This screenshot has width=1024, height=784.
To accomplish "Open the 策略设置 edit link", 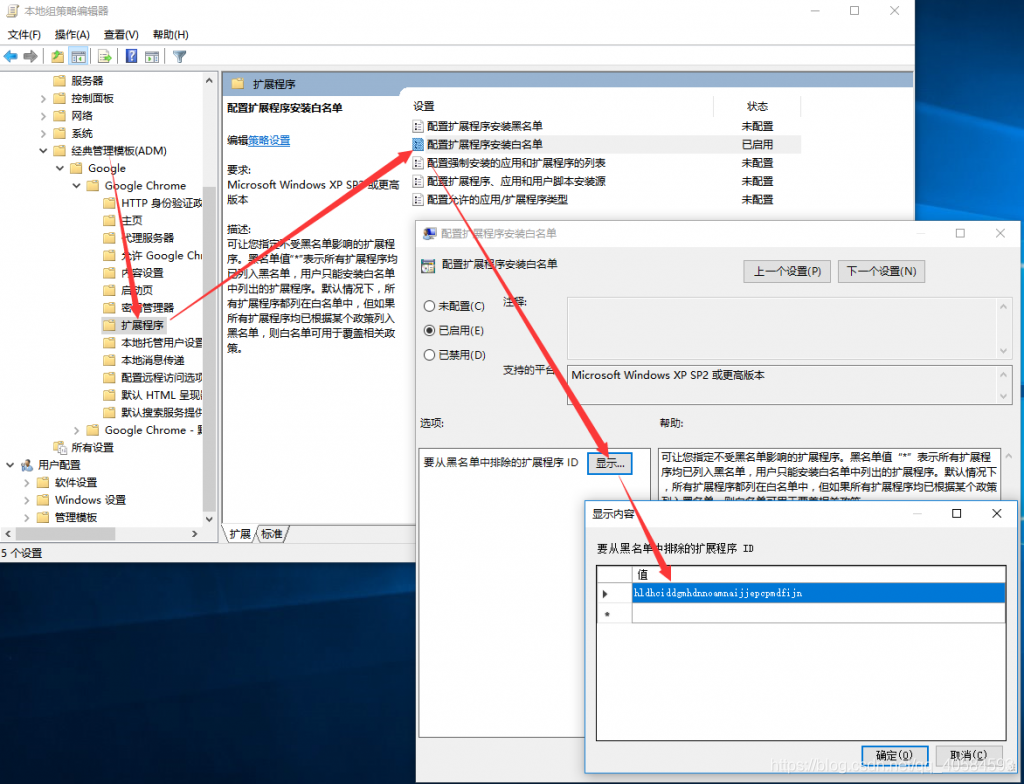I will (269, 140).
